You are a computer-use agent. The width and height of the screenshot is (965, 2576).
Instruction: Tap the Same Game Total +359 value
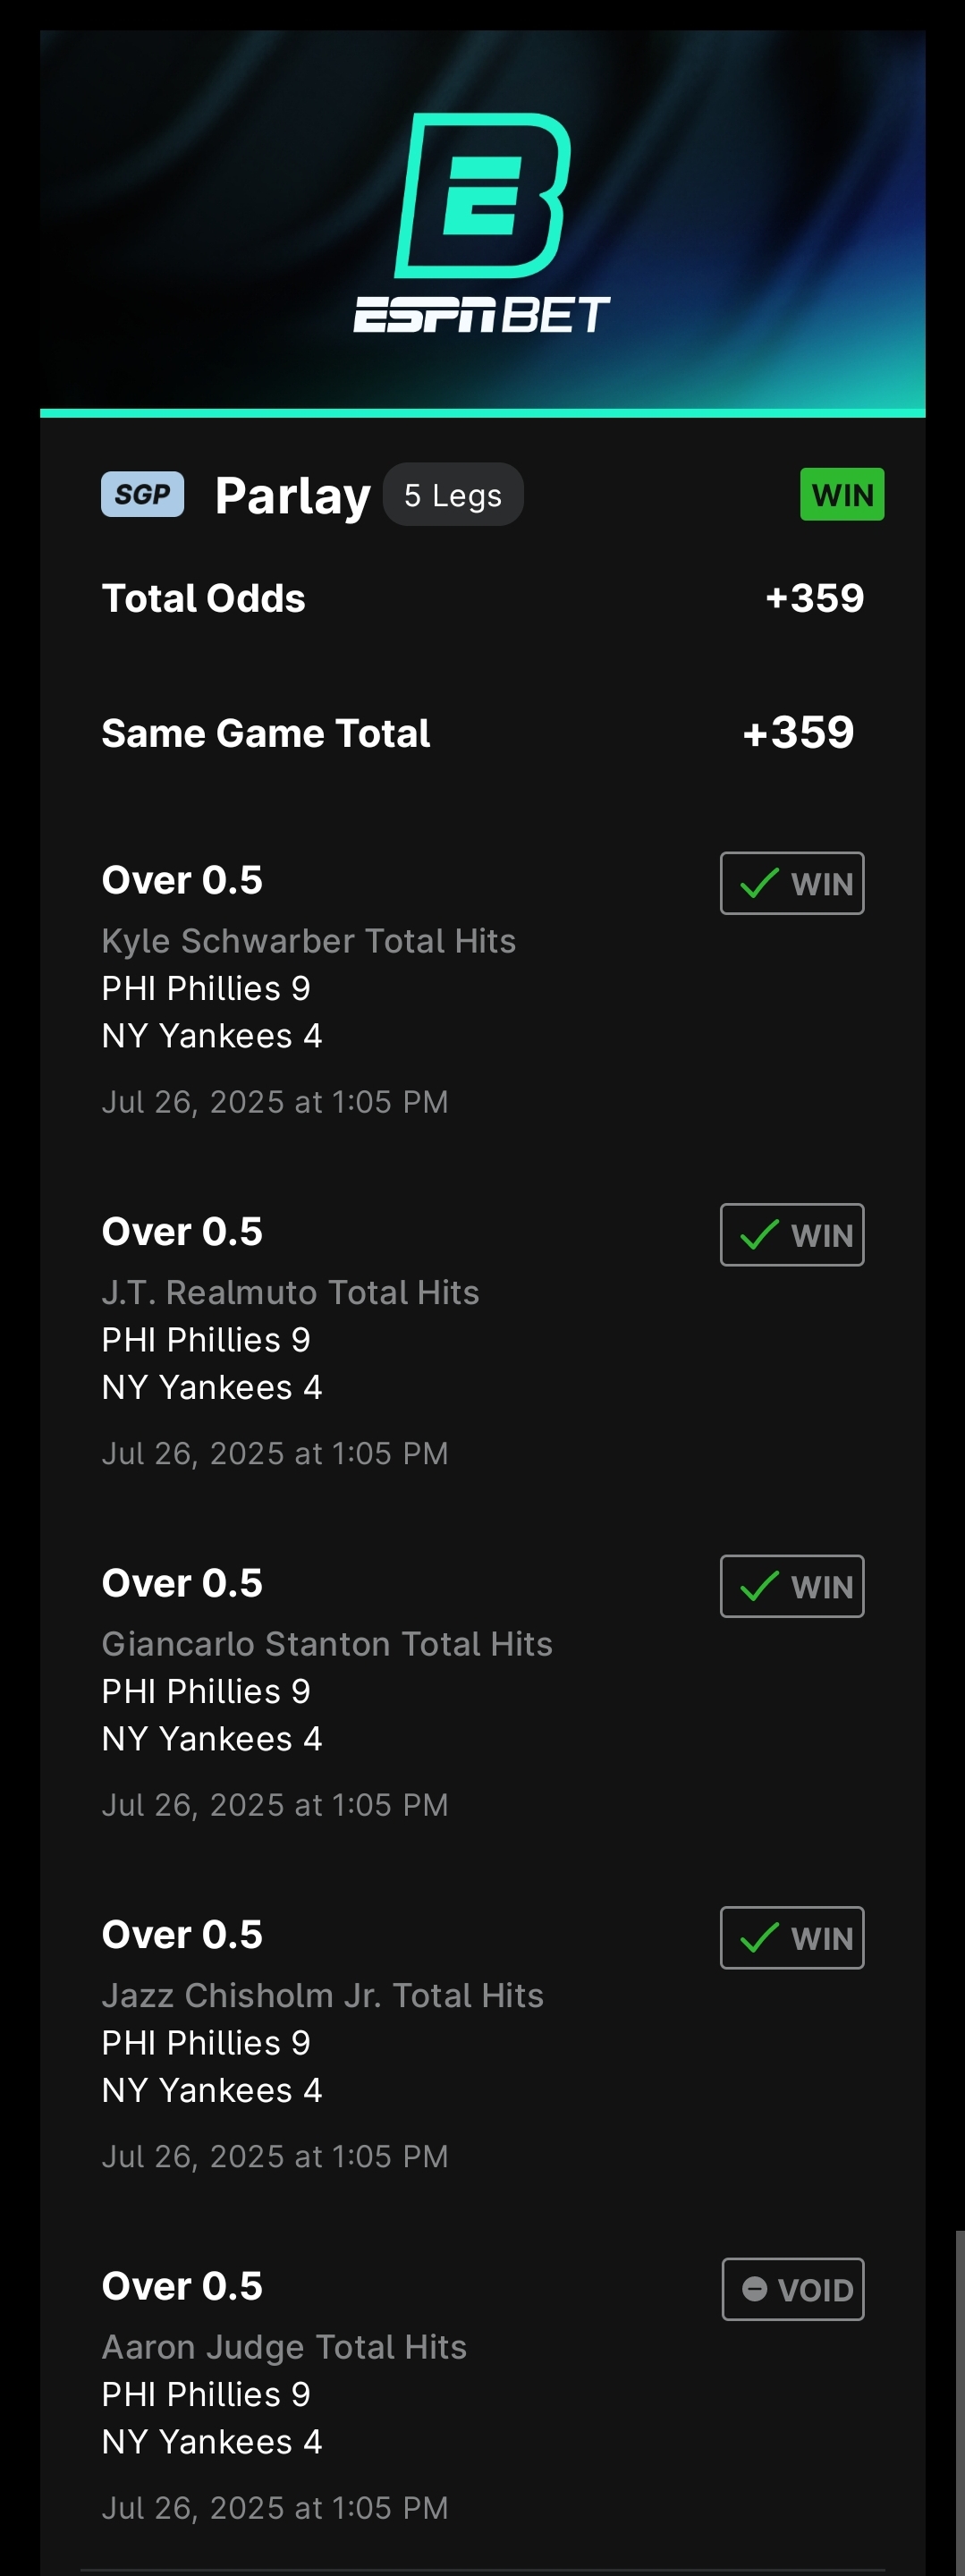click(x=798, y=732)
